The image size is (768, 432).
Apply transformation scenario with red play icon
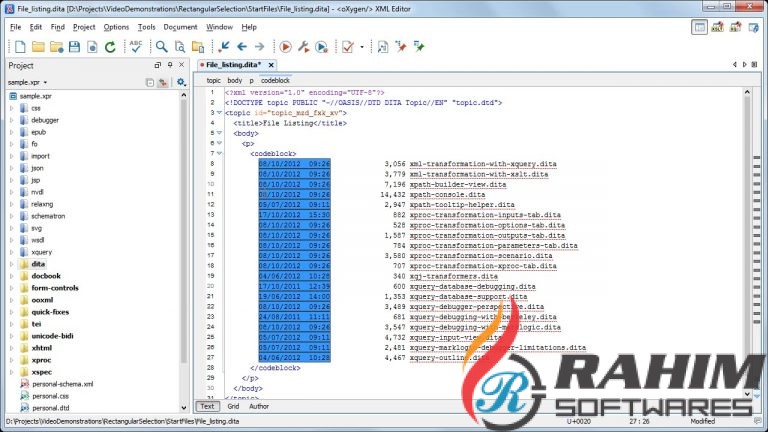point(286,47)
